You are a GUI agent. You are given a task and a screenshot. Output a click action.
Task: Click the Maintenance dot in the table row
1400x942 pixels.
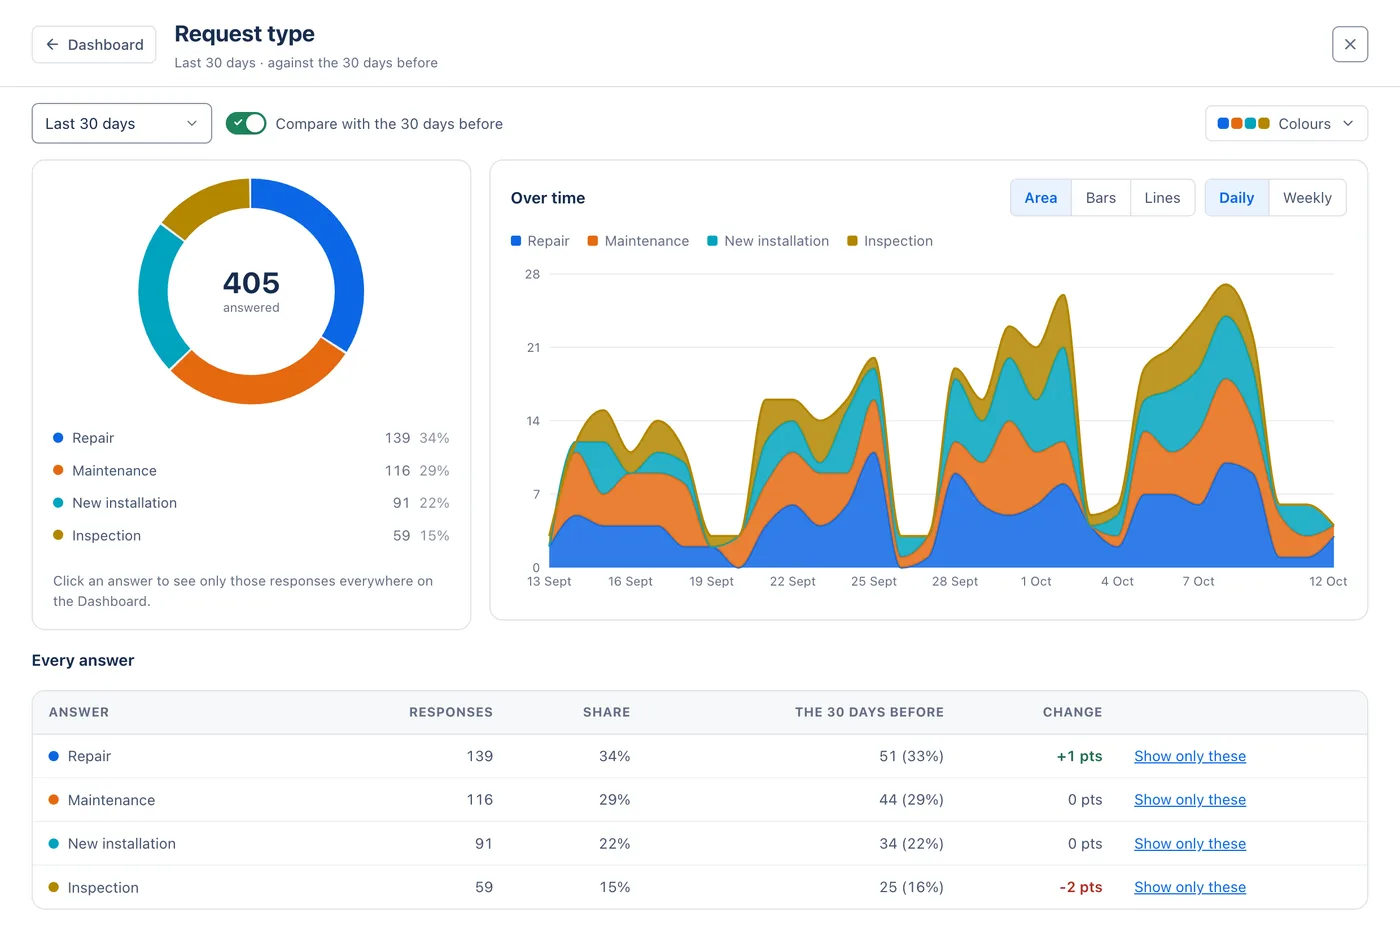(54, 800)
